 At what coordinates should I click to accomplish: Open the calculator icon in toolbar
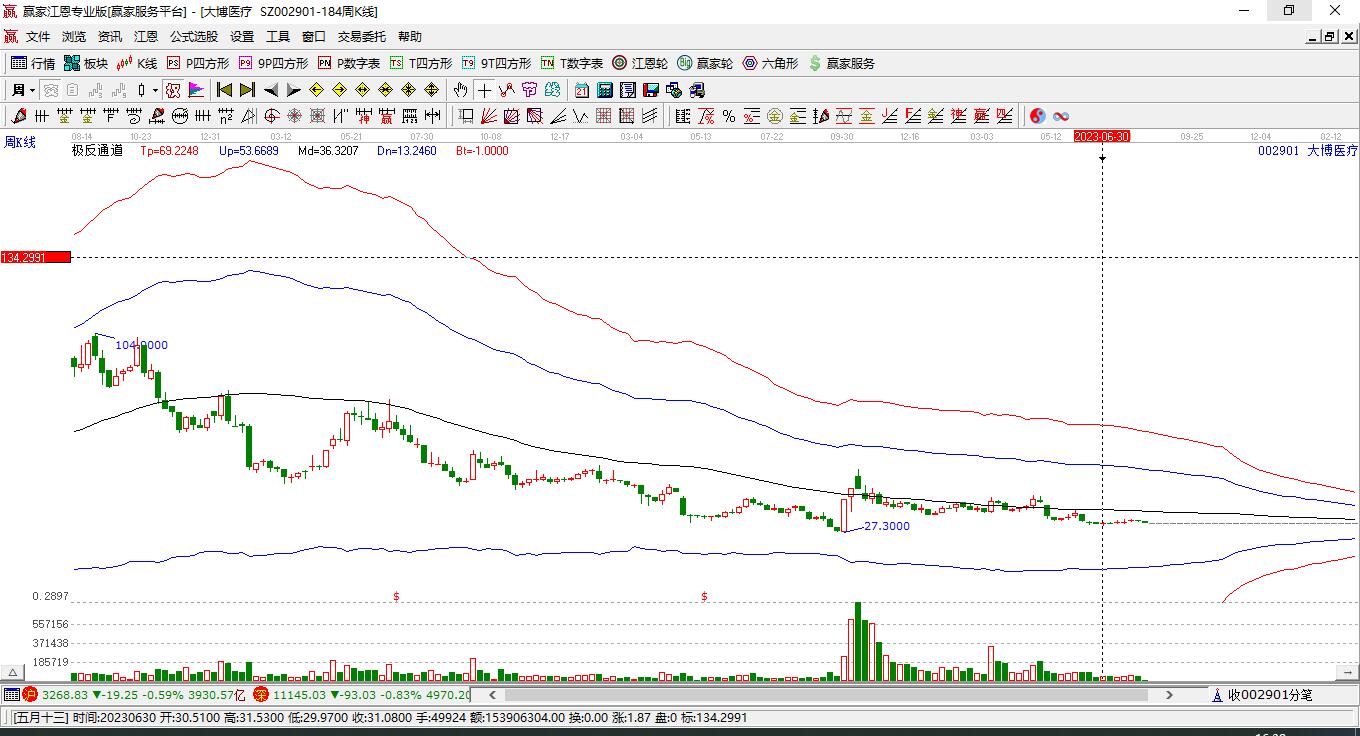[x=604, y=90]
